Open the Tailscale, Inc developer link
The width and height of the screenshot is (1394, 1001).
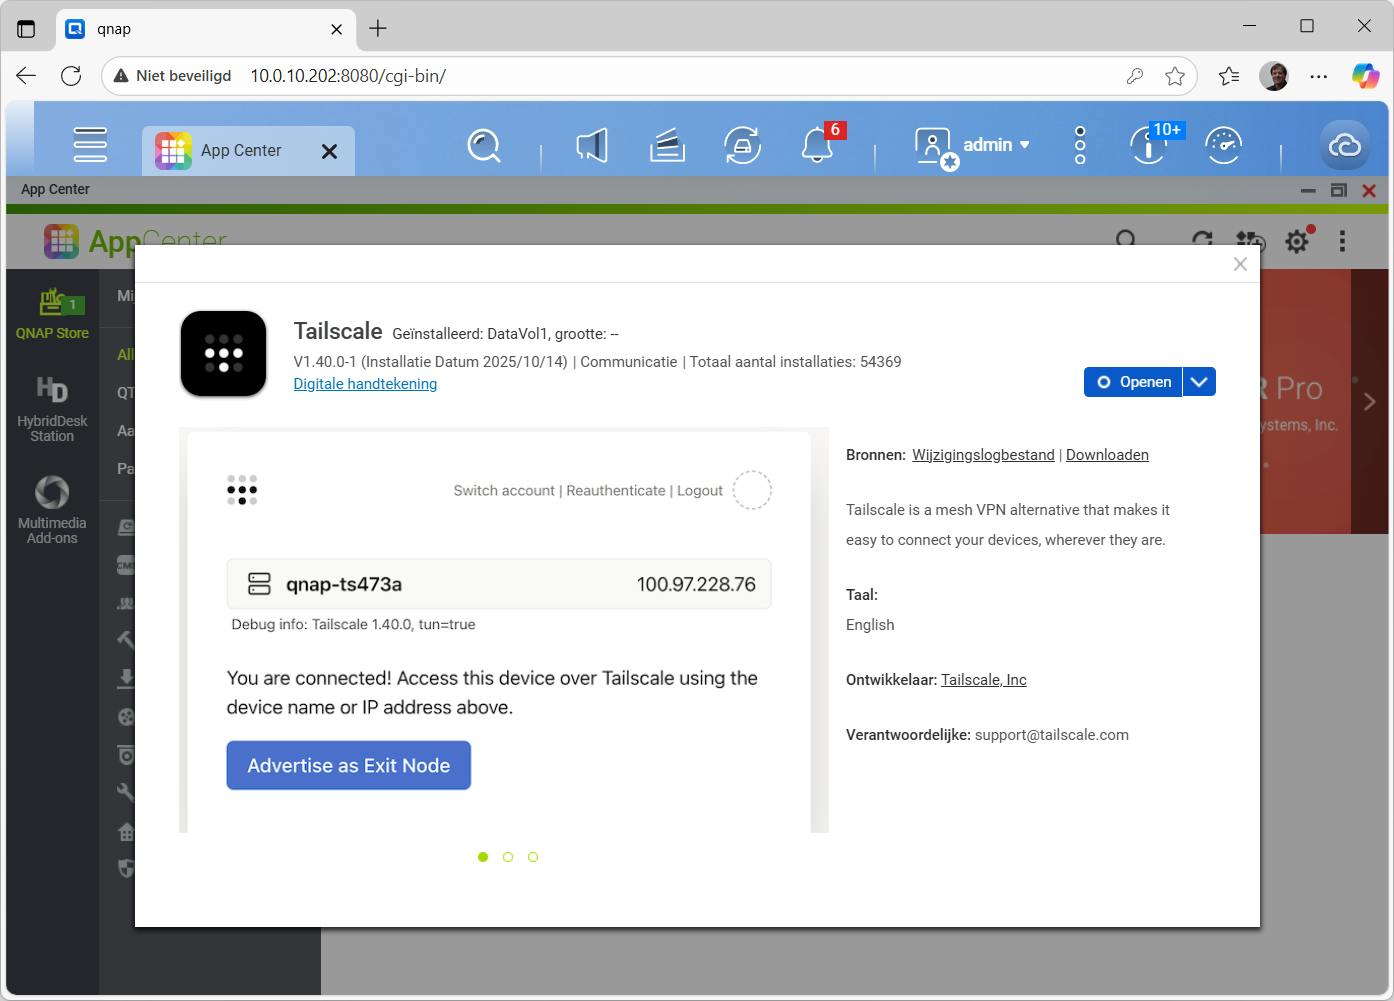[984, 680]
